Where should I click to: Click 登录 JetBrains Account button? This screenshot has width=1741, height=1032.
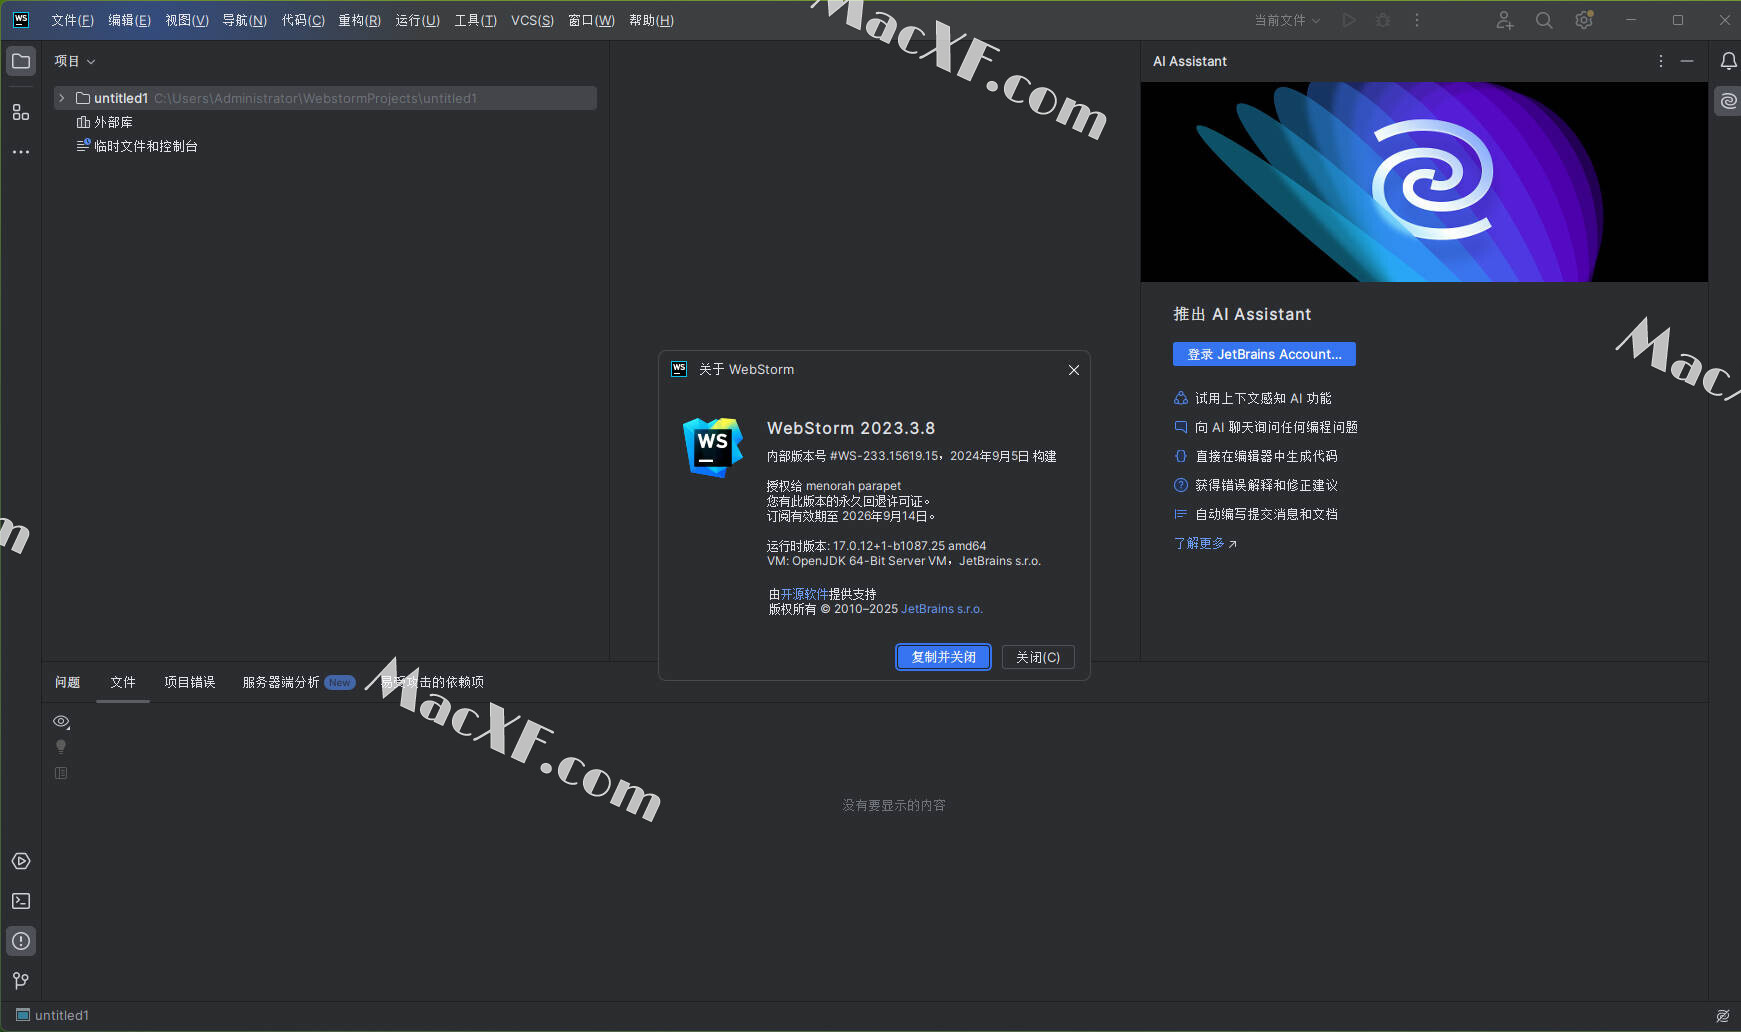click(1264, 354)
